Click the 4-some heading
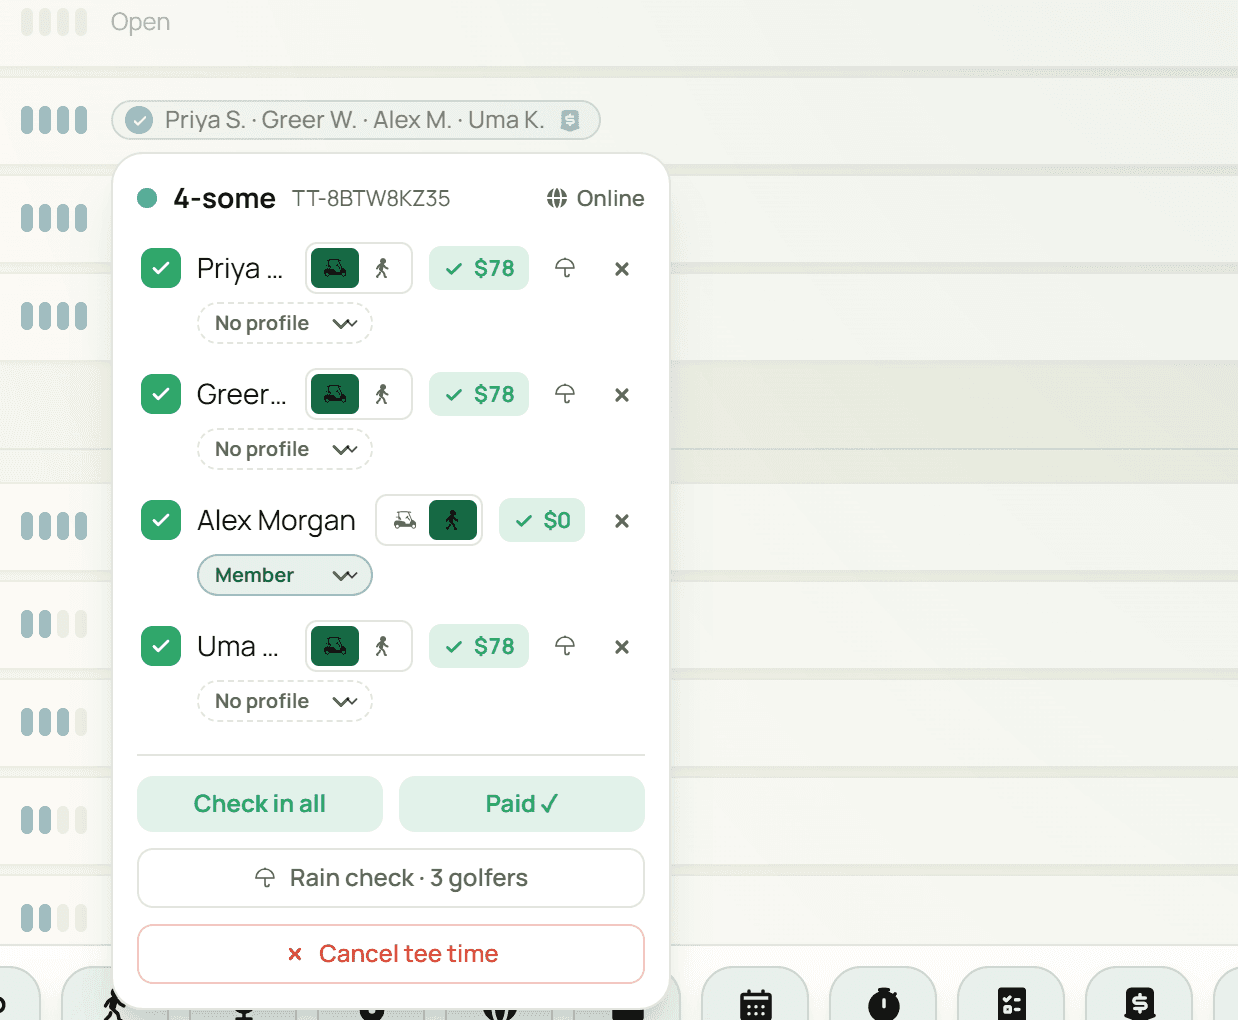 coord(225,198)
